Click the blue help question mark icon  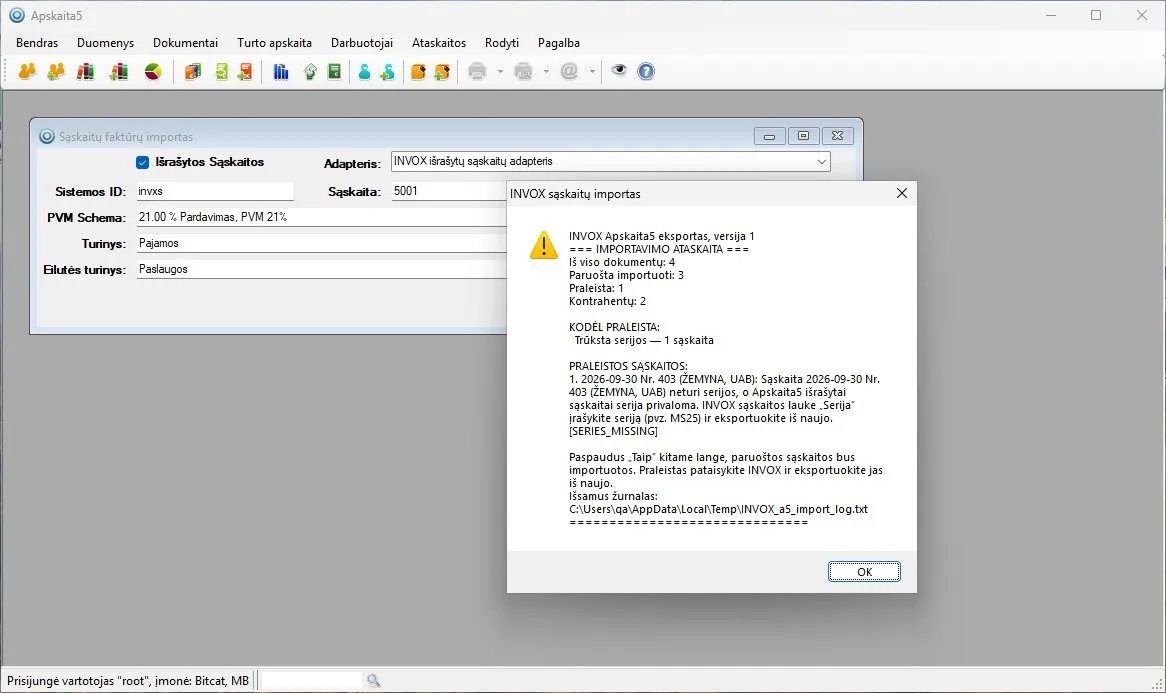[646, 71]
